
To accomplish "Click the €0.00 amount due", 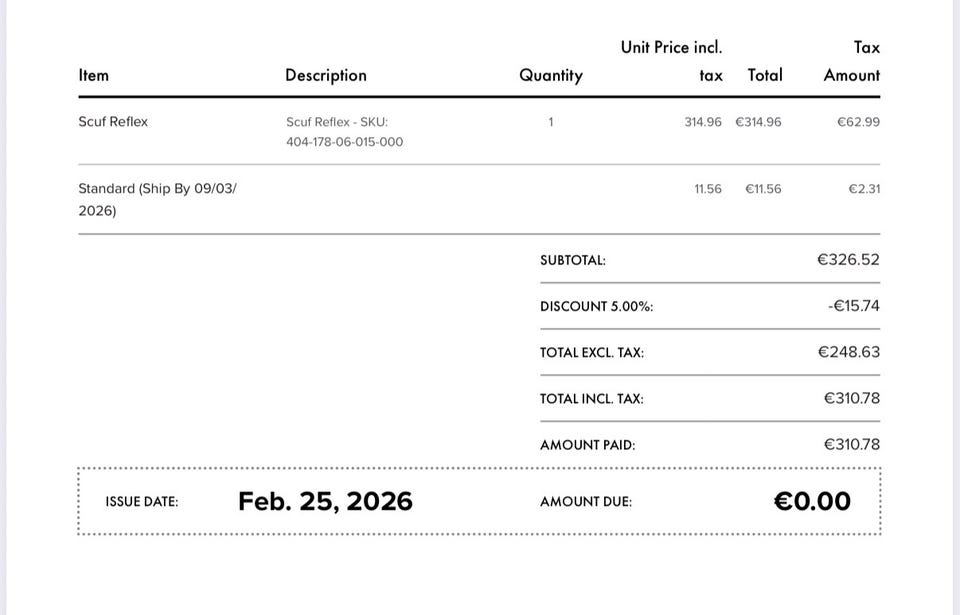I will (x=812, y=501).
